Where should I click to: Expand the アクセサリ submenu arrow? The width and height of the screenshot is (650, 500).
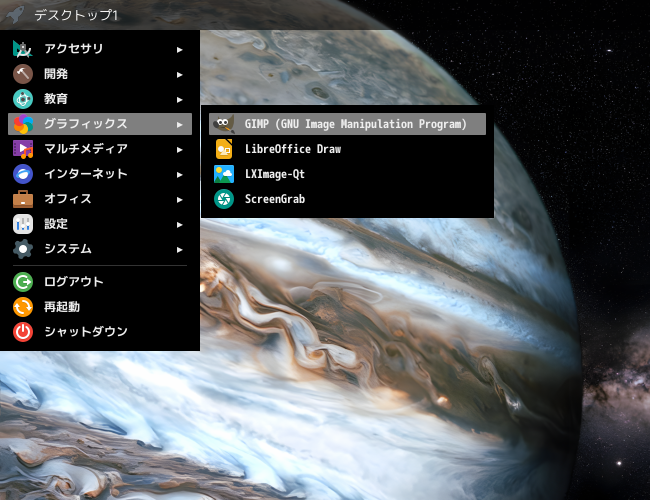click(179, 50)
